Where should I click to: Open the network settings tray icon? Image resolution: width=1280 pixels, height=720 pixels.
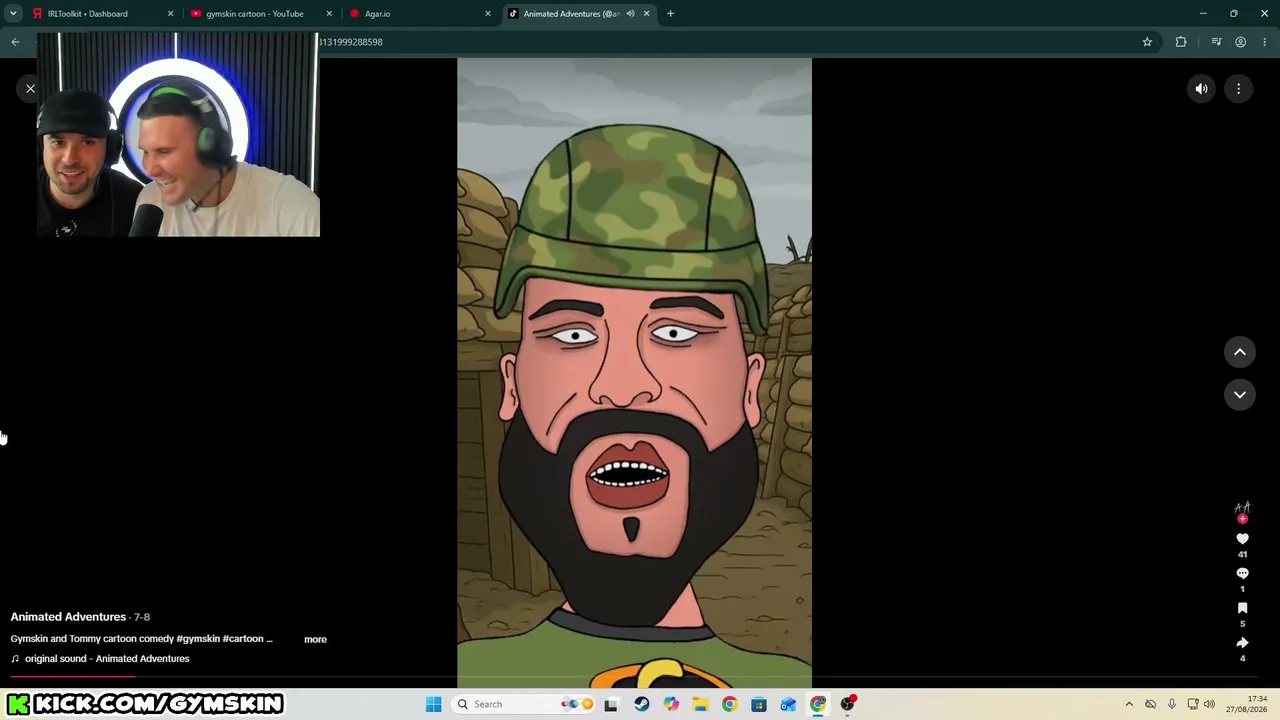(x=1193, y=704)
